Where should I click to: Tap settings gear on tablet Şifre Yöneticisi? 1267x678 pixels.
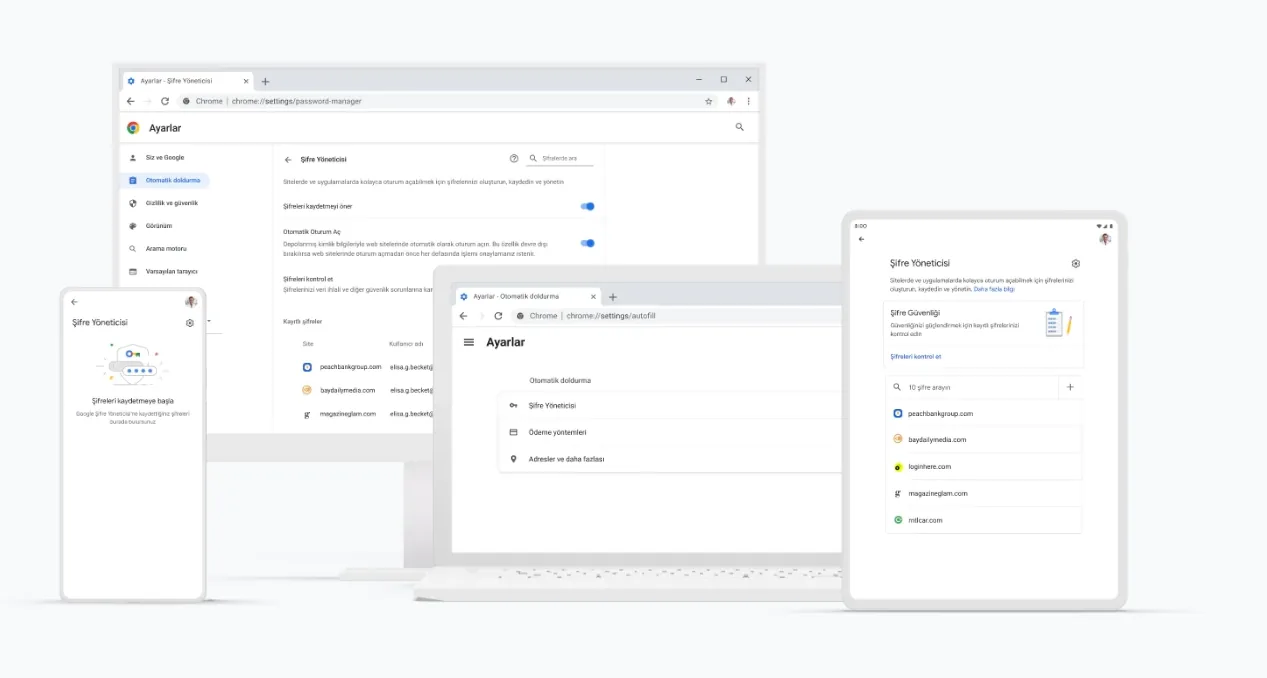click(x=1076, y=263)
